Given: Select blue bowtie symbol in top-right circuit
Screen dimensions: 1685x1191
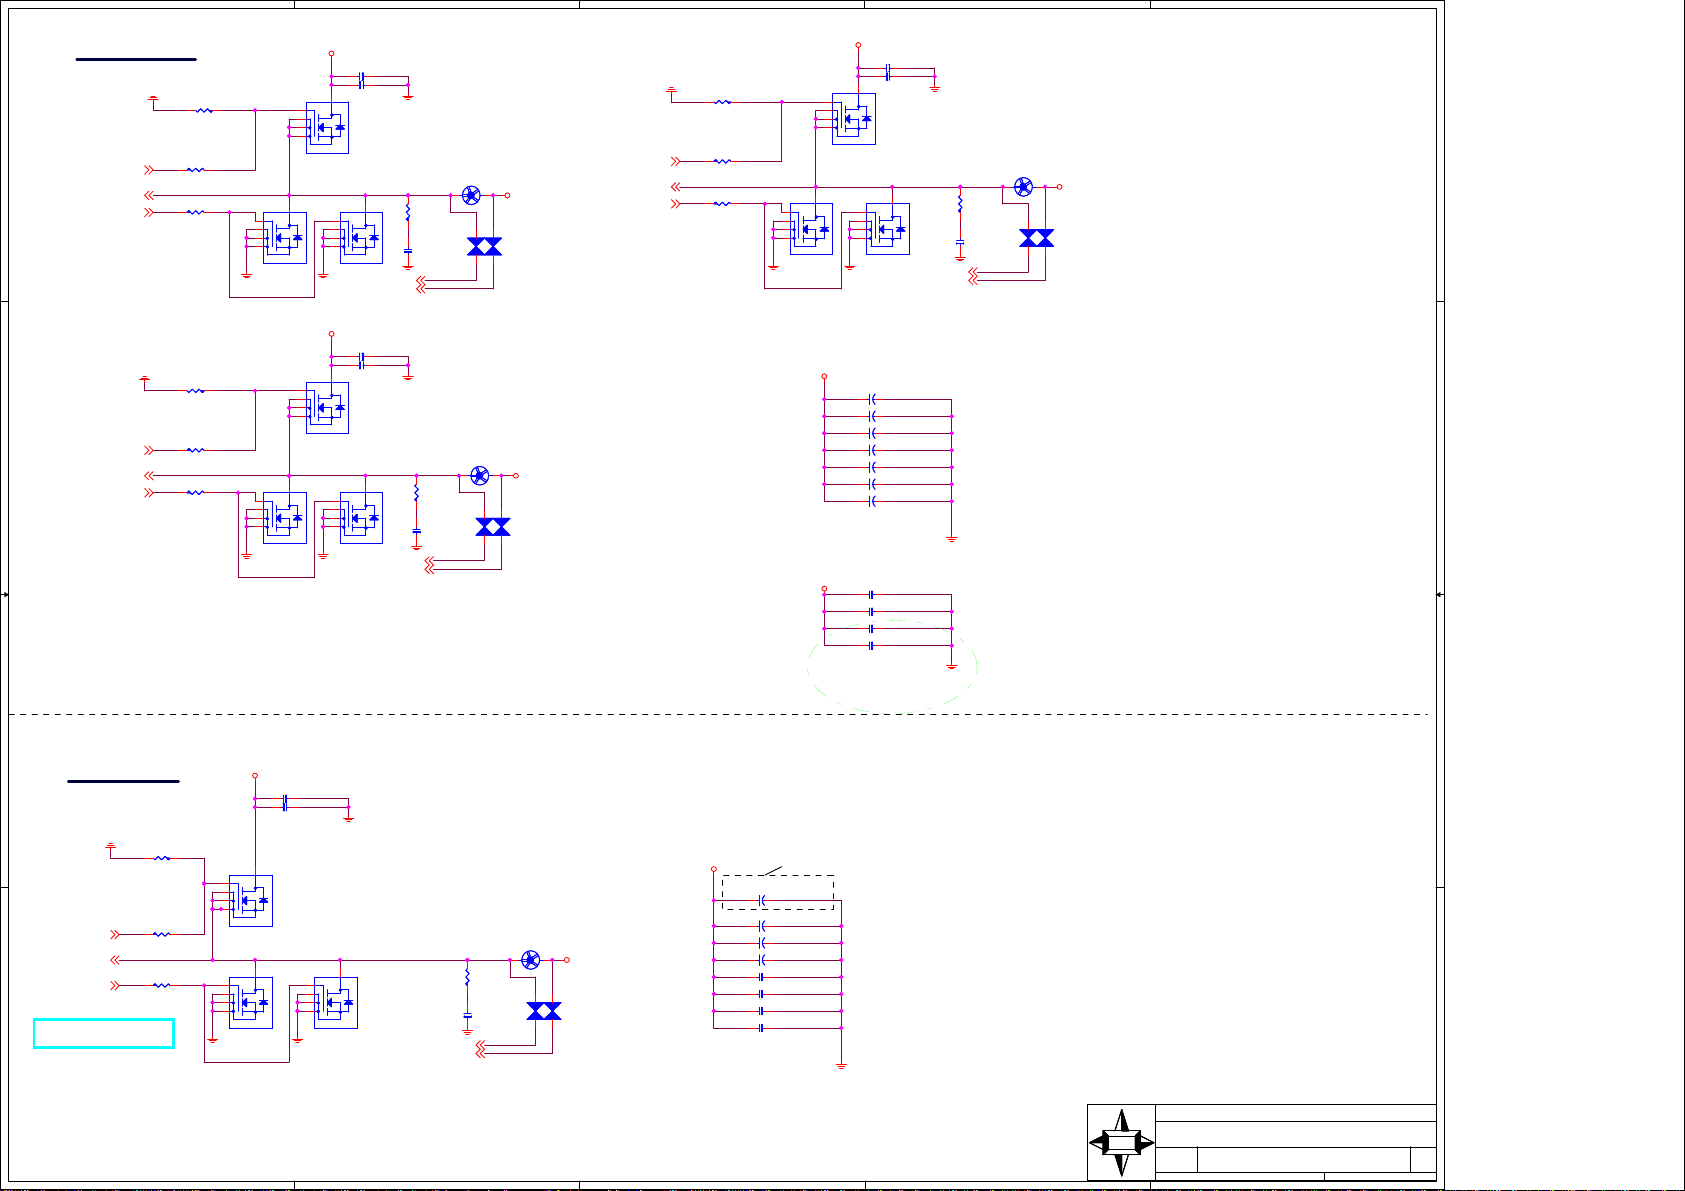Looking at the screenshot, I should click(1036, 238).
